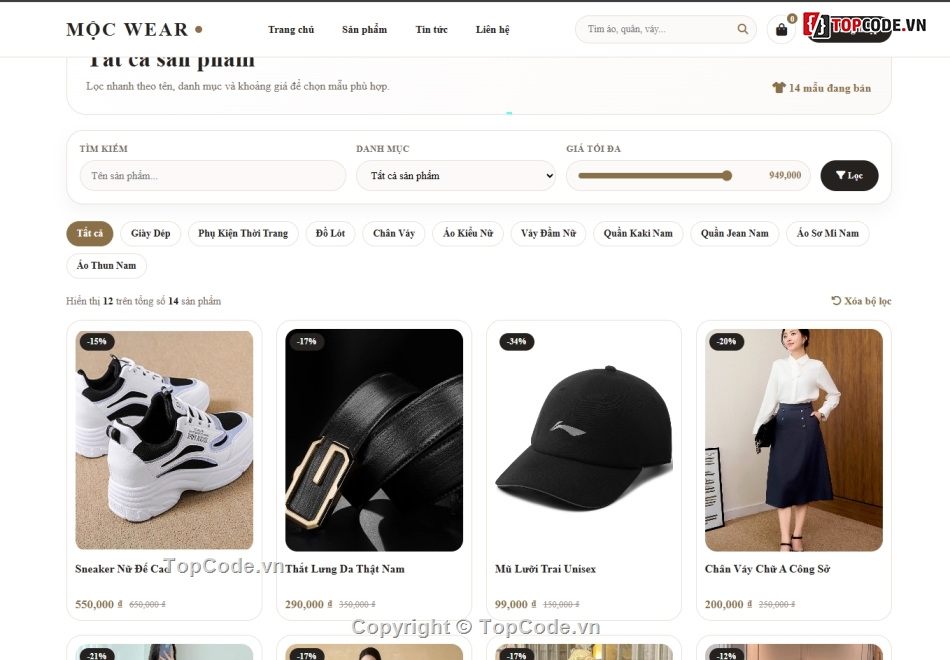The height and width of the screenshot is (660, 950).
Task: Click the 99,000 đ price text
Action: [516, 604]
